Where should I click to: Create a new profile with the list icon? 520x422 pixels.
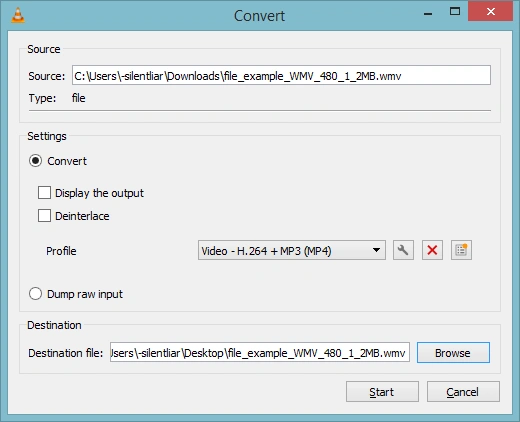[461, 250]
